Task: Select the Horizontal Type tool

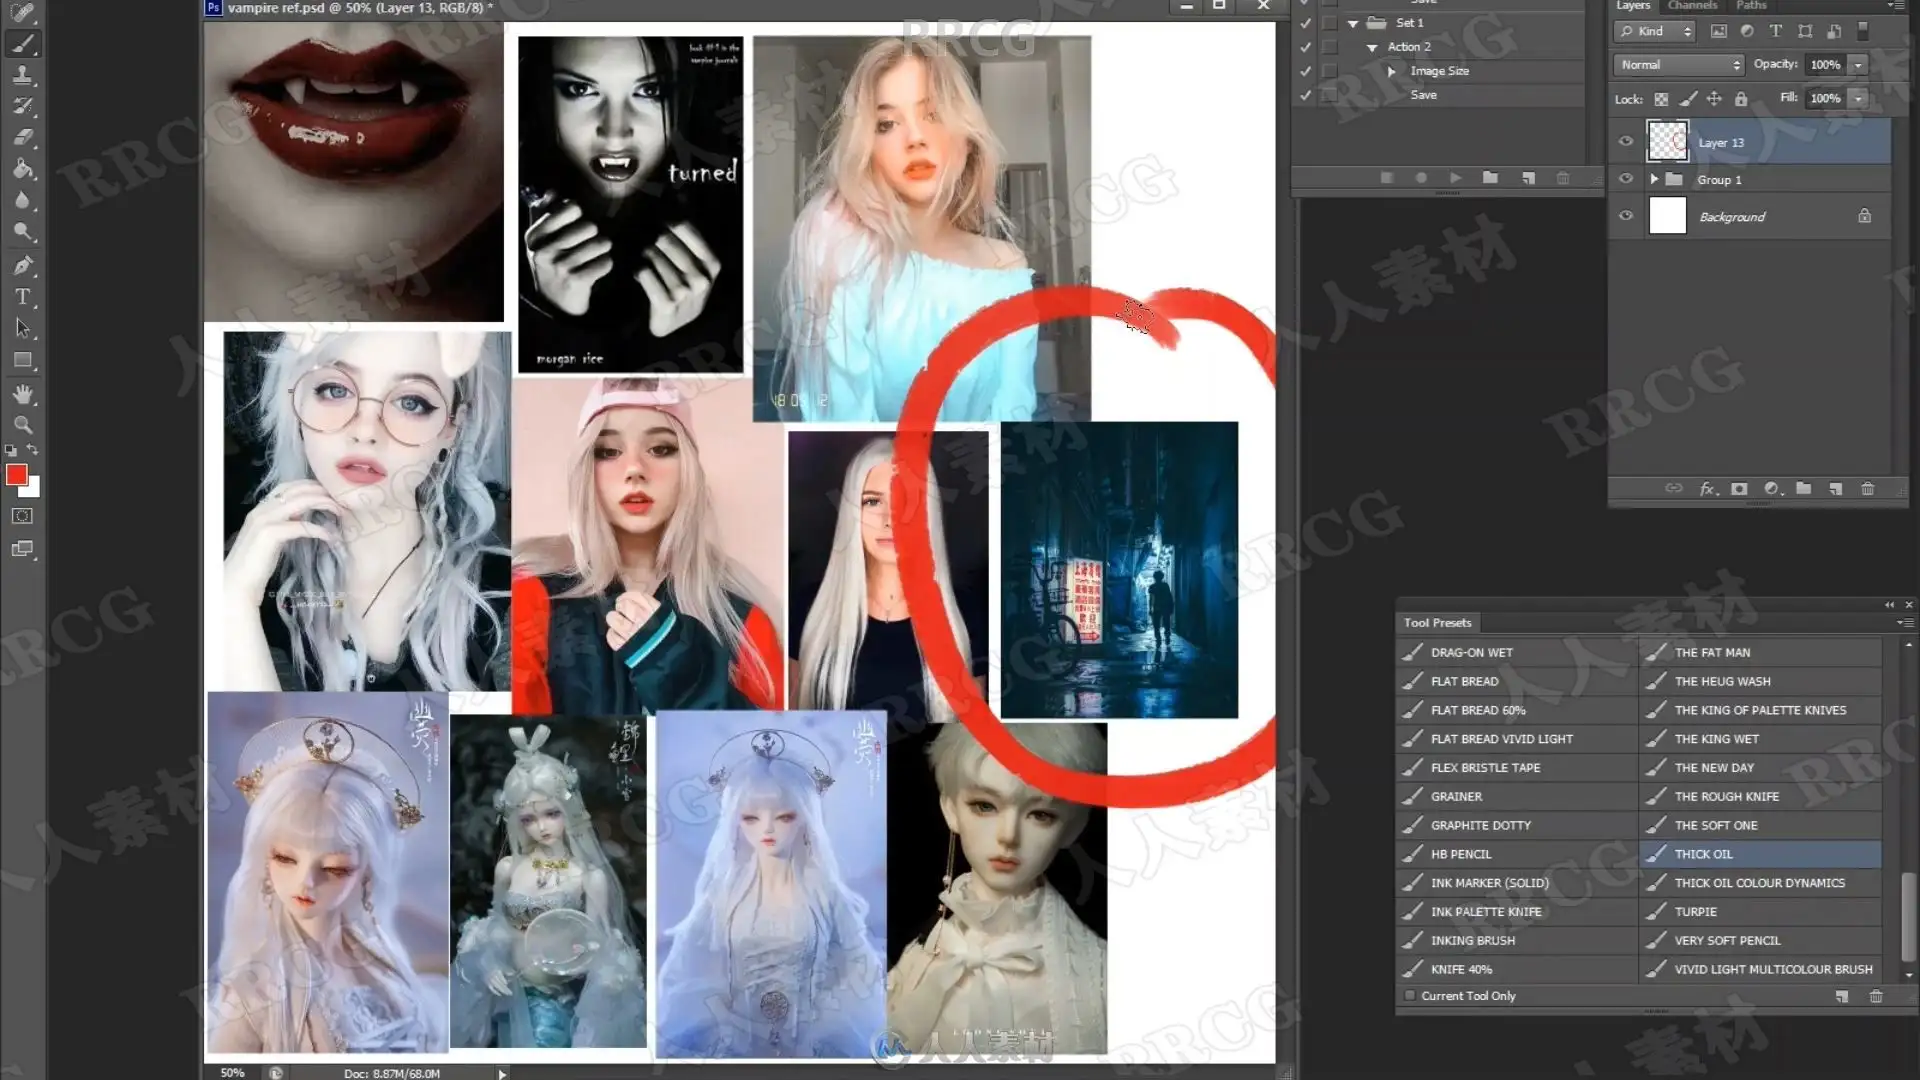Action: coord(23,297)
